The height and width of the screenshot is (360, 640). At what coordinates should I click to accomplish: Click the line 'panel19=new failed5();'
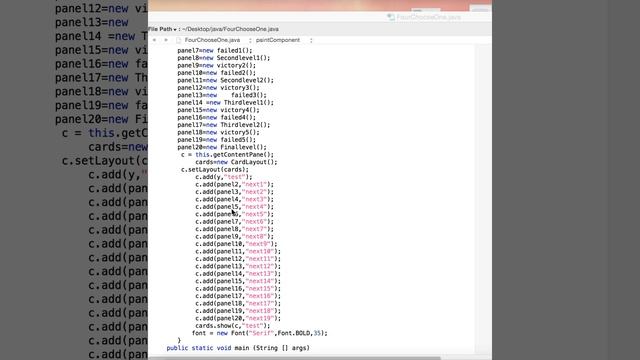pyautogui.click(x=216, y=140)
